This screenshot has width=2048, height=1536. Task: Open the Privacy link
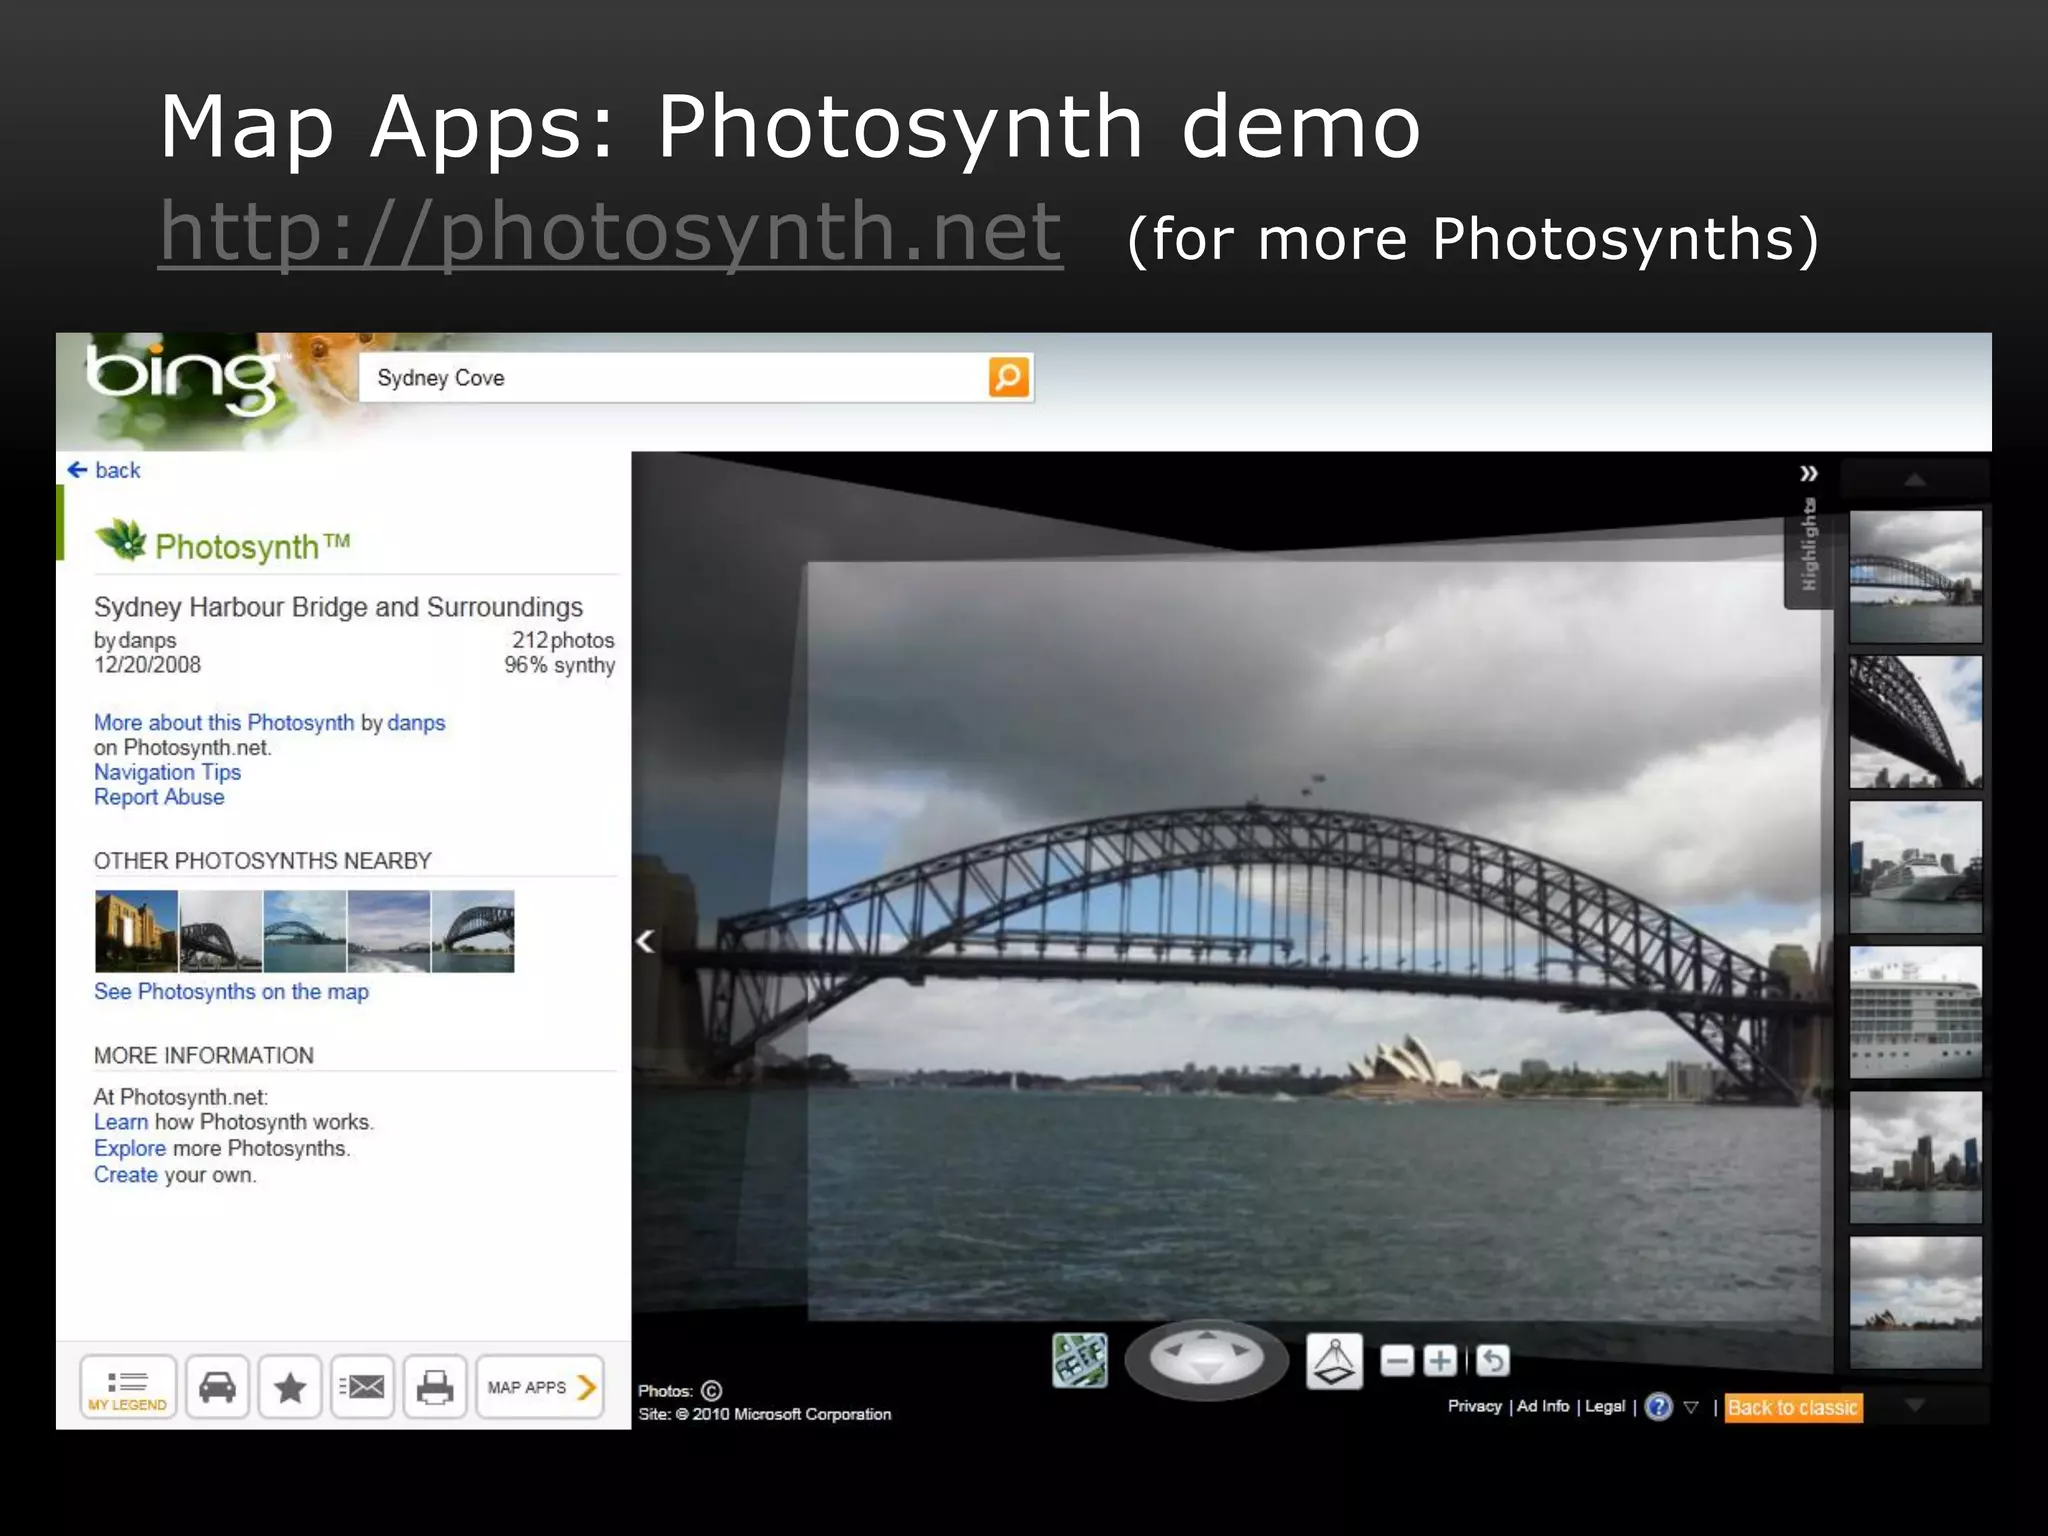point(1474,1406)
